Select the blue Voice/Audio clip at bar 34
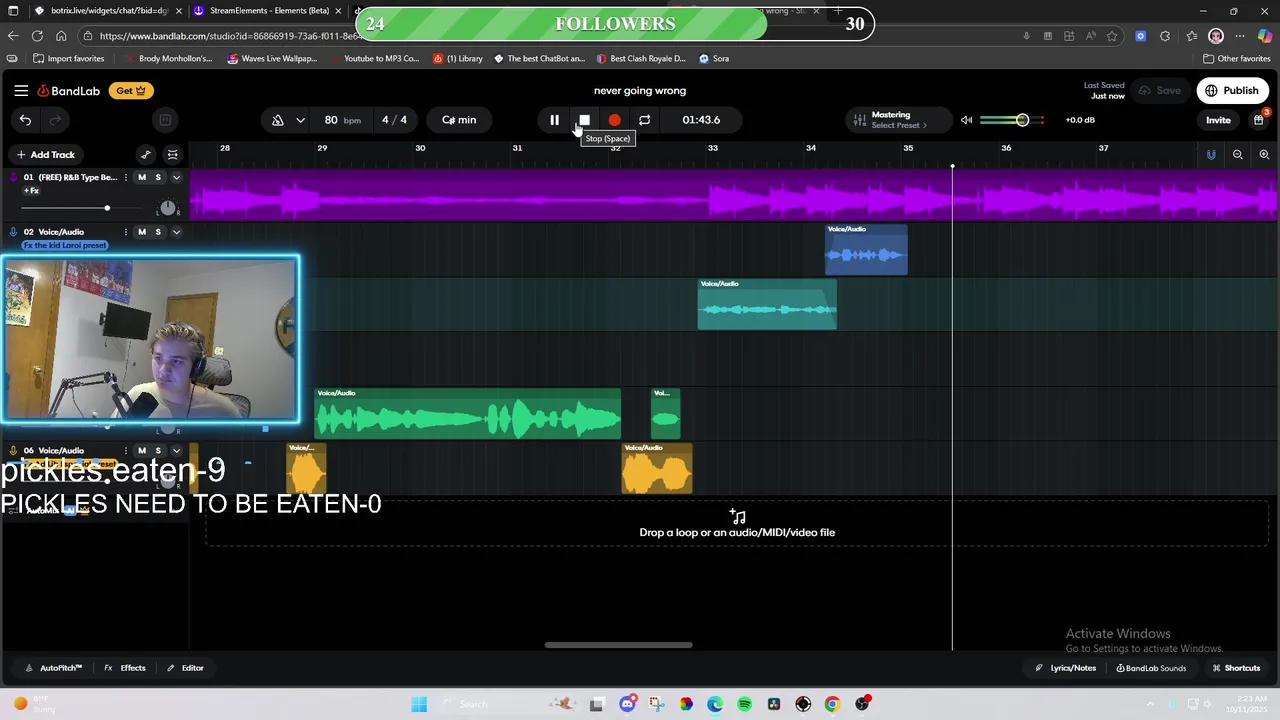This screenshot has width=1280, height=720. [866, 250]
